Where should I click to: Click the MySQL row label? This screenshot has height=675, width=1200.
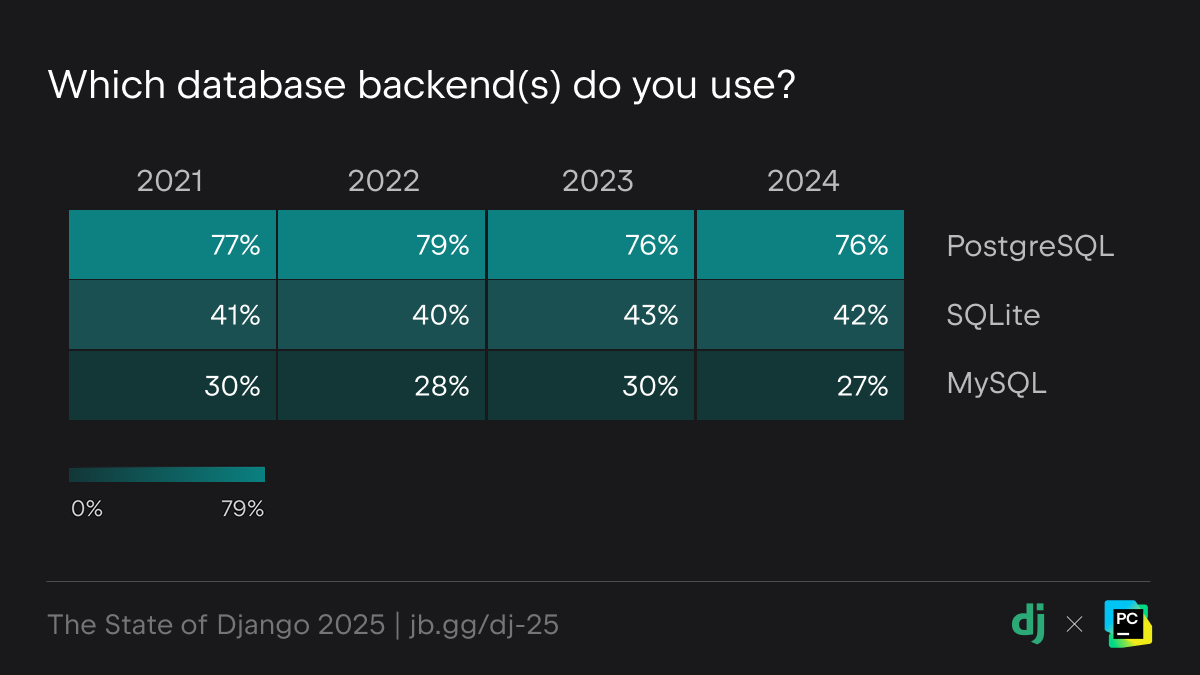click(x=996, y=385)
